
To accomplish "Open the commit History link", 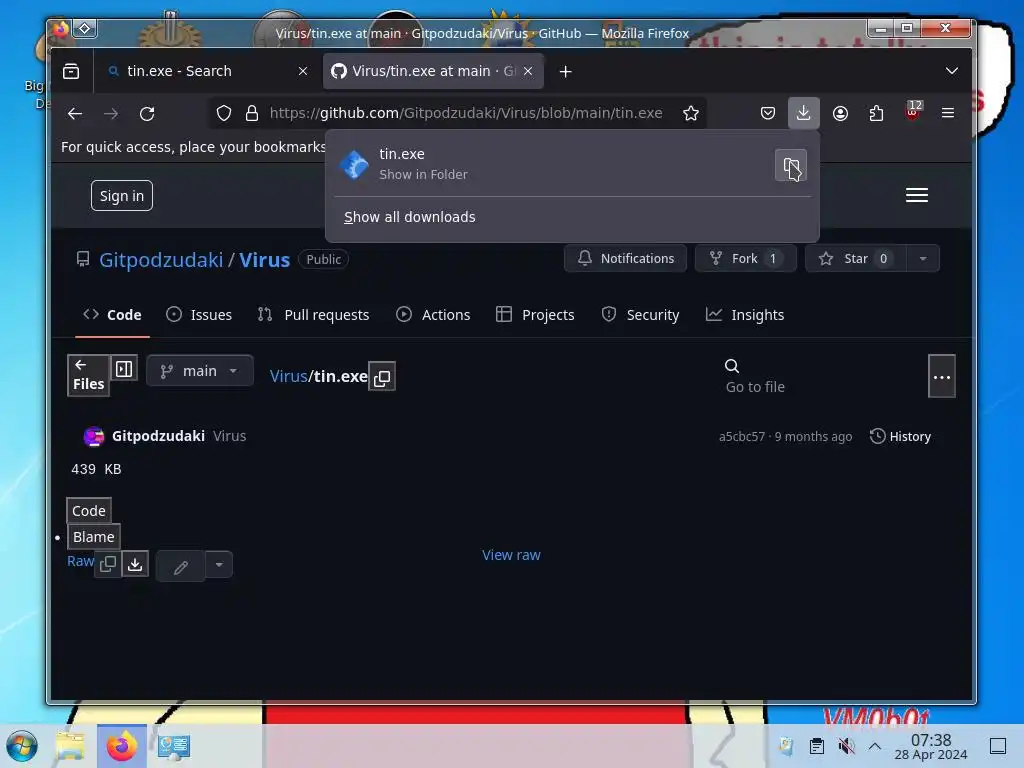I will 900,436.
